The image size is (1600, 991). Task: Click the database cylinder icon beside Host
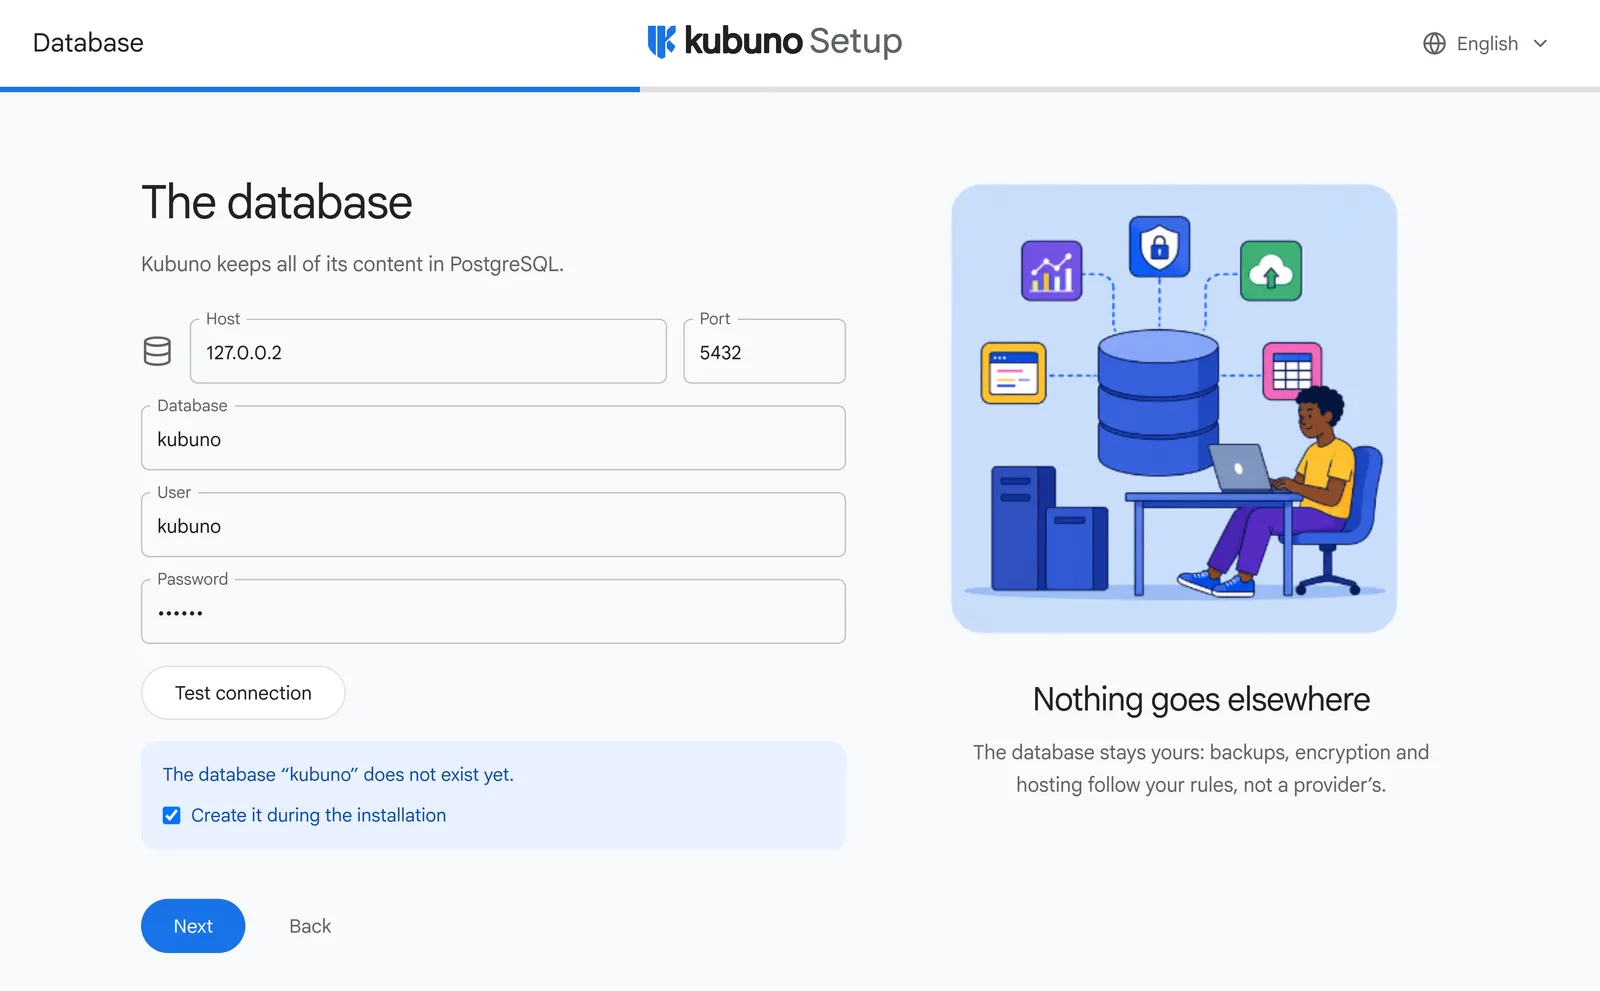pos(157,351)
